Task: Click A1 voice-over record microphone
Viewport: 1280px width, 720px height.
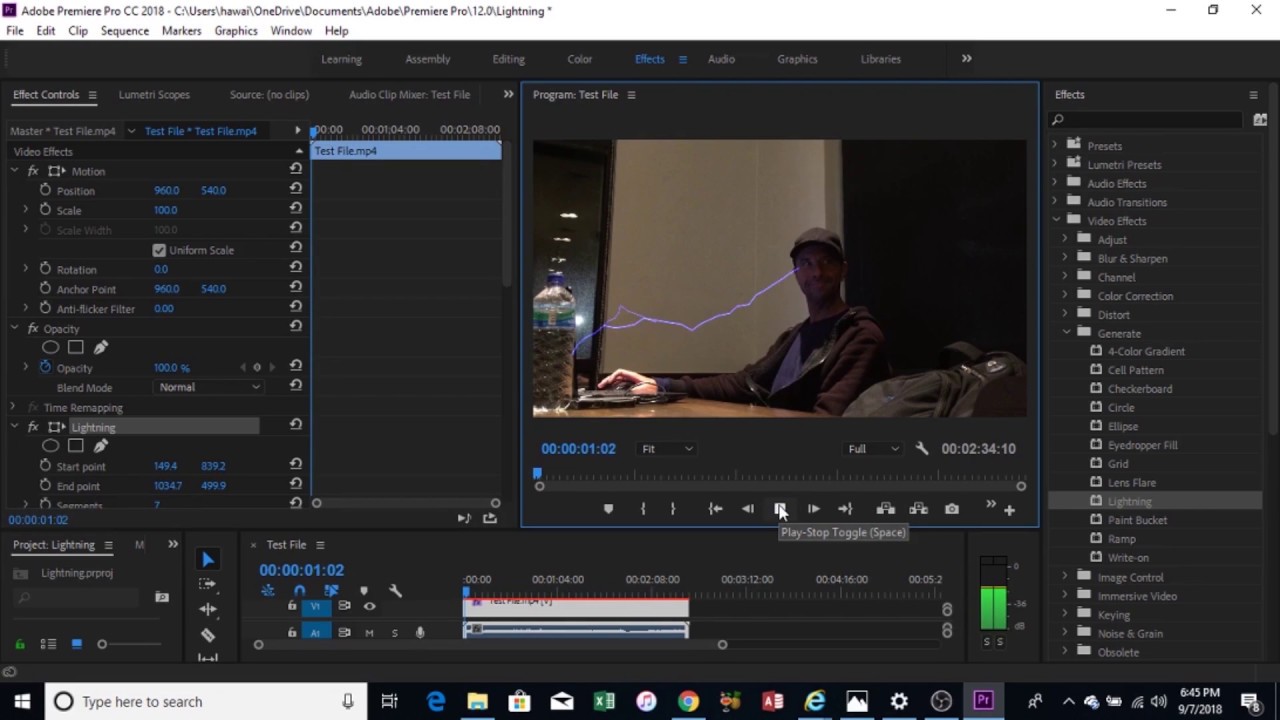Action: pyautogui.click(x=420, y=632)
